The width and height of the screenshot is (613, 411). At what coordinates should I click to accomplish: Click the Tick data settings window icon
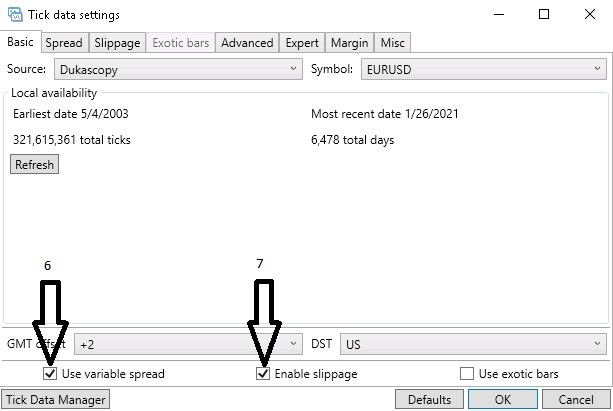click(x=15, y=14)
